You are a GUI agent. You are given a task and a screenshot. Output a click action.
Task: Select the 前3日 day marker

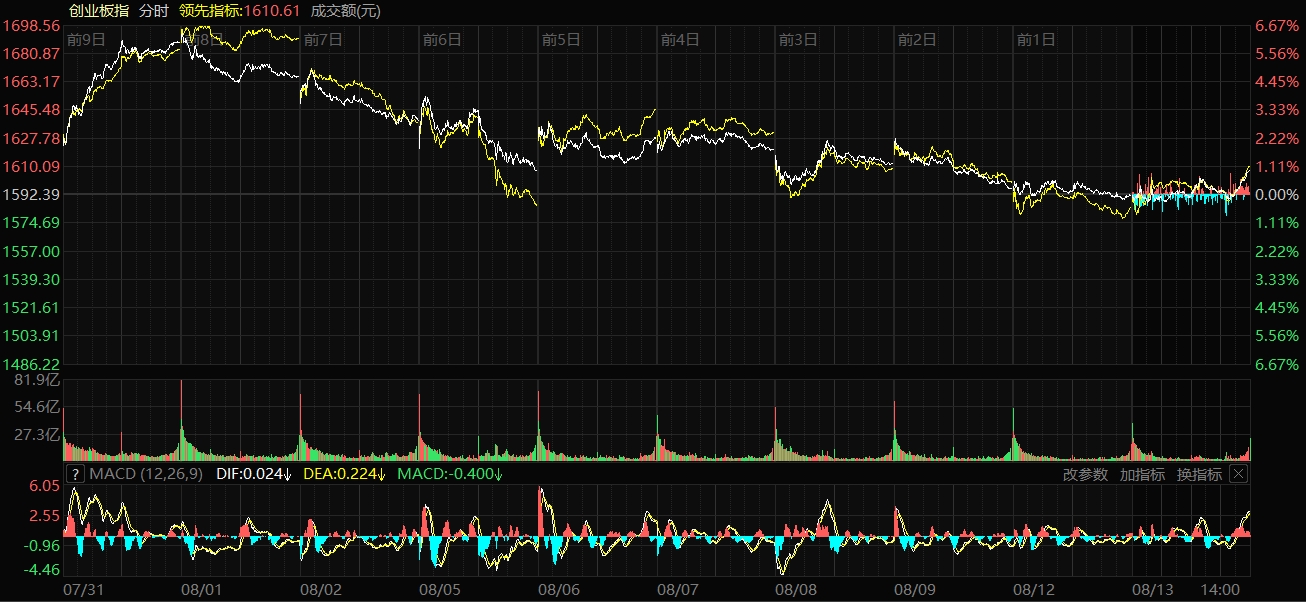(799, 40)
